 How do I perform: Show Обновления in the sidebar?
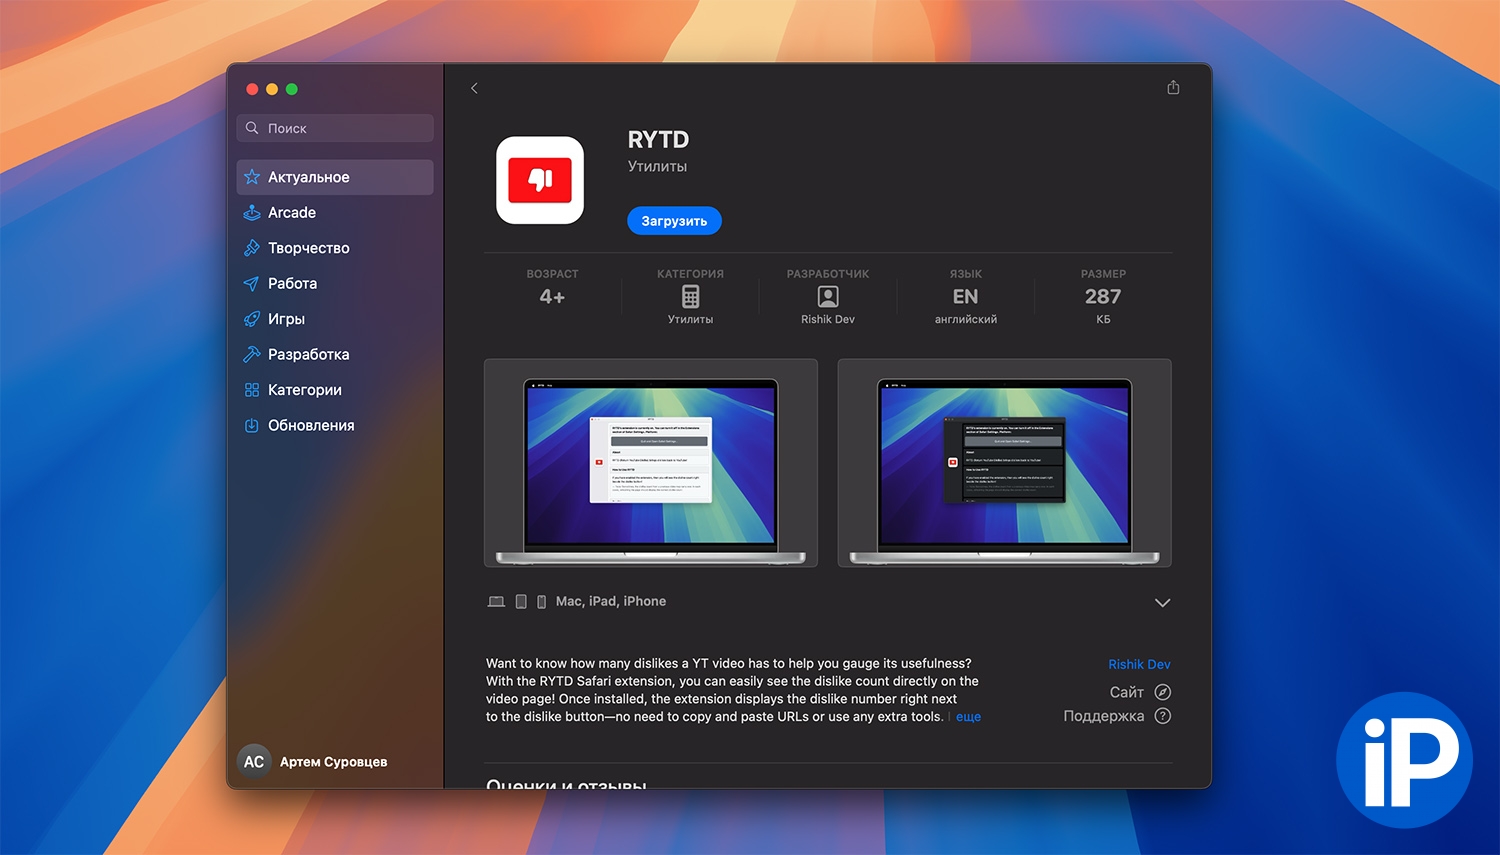tap(335, 425)
